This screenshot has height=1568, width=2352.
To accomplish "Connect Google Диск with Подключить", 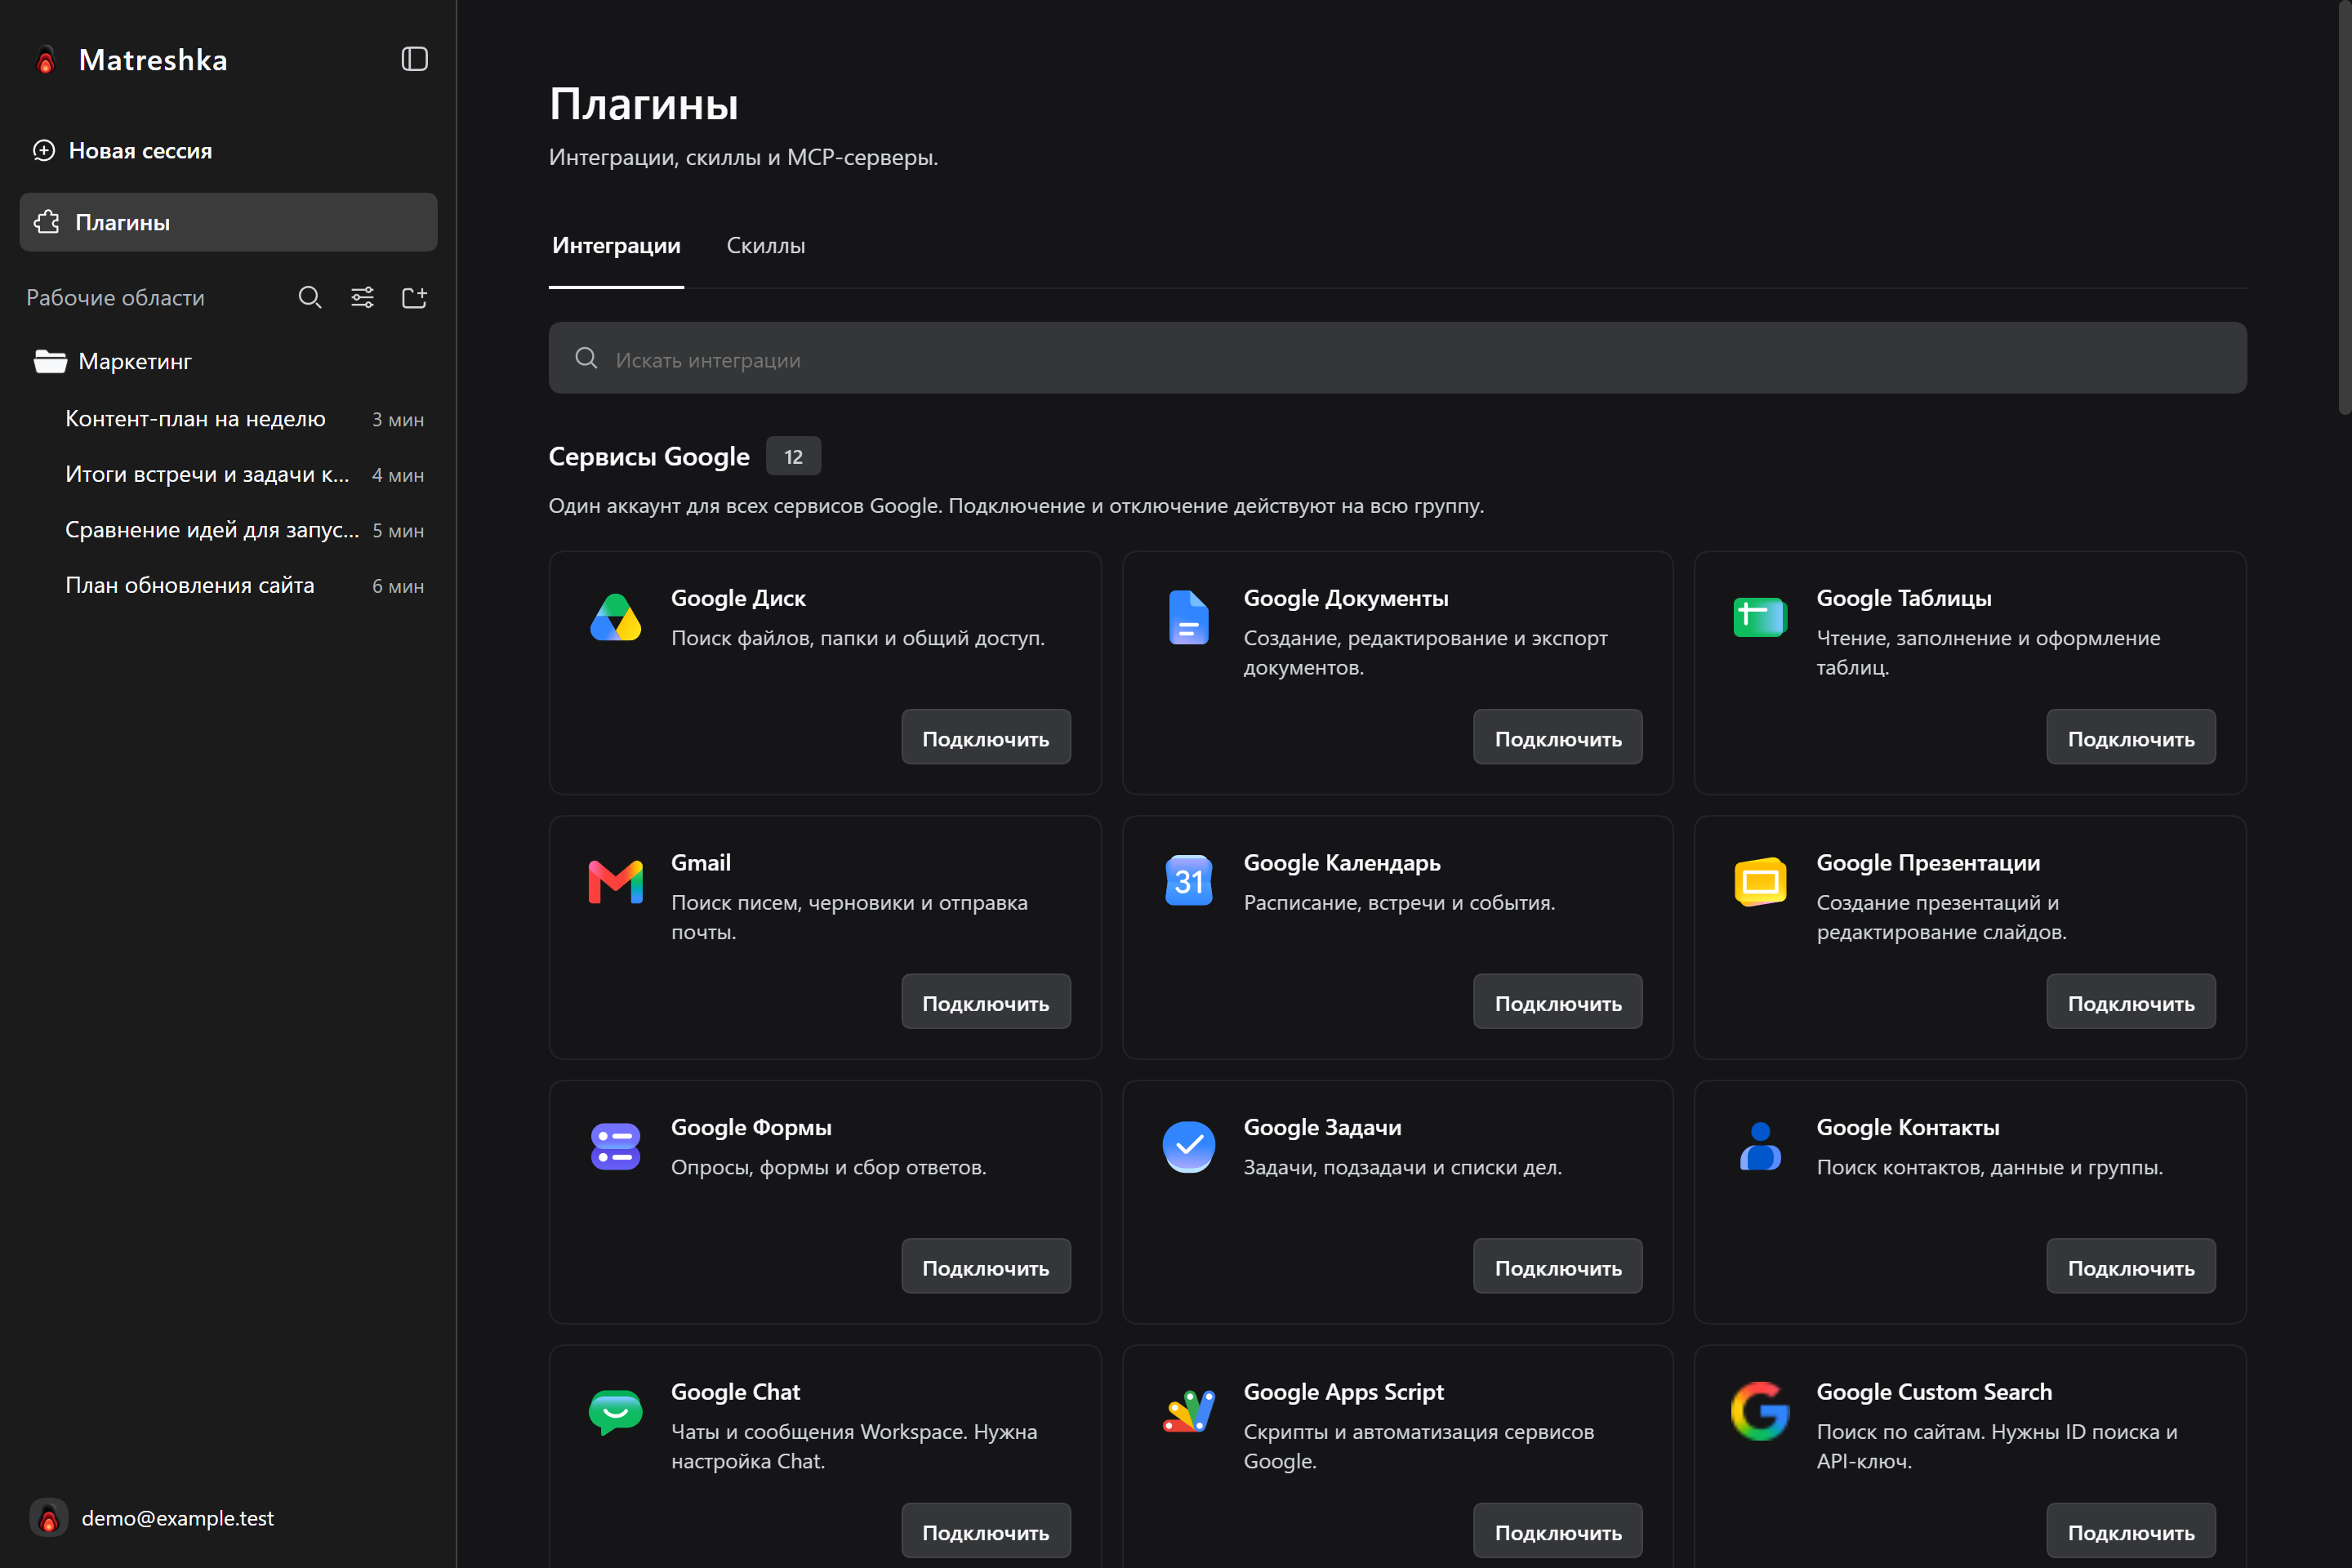I will [x=986, y=737].
